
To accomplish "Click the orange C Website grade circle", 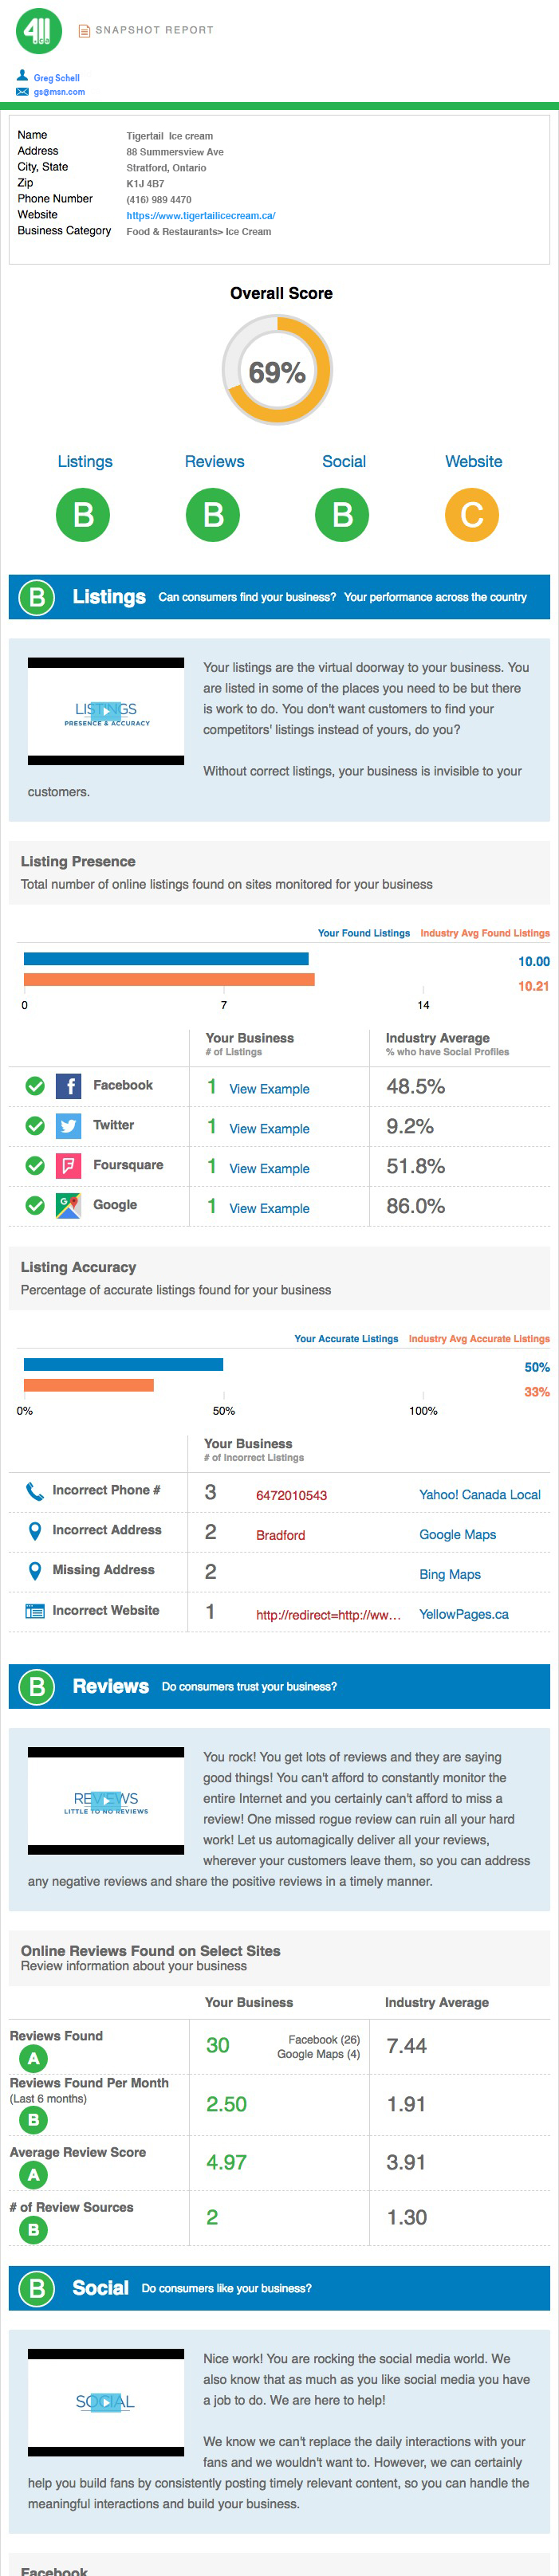I will point(472,515).
